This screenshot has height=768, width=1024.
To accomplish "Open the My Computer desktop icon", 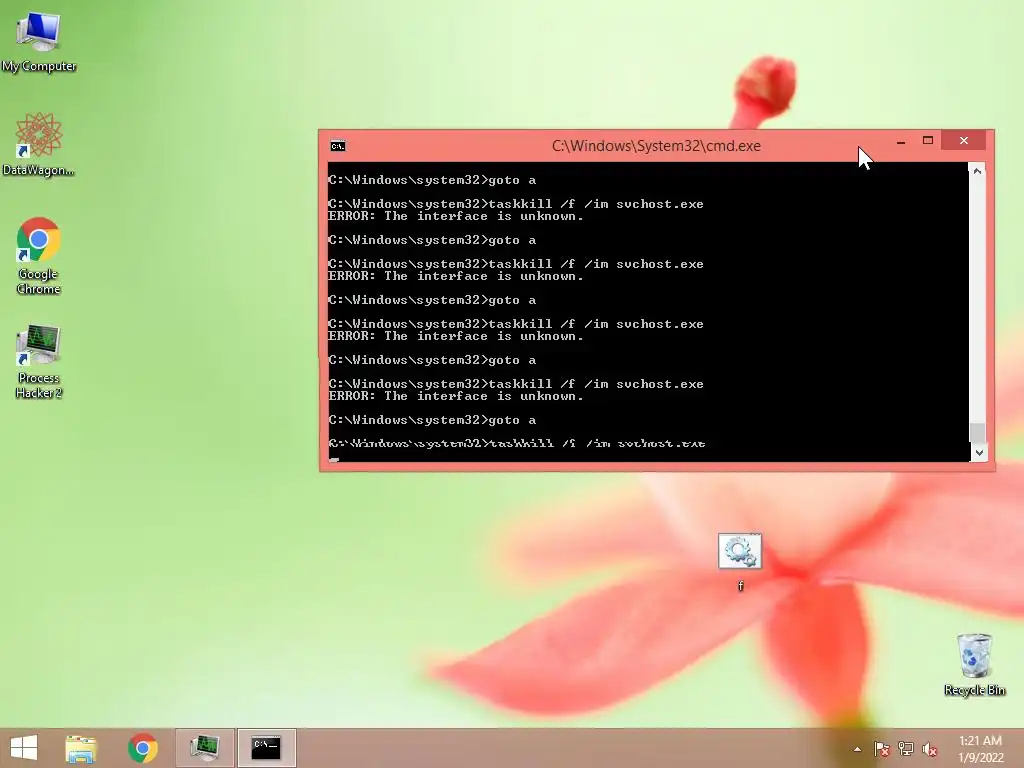I will [x=39, y=40].
